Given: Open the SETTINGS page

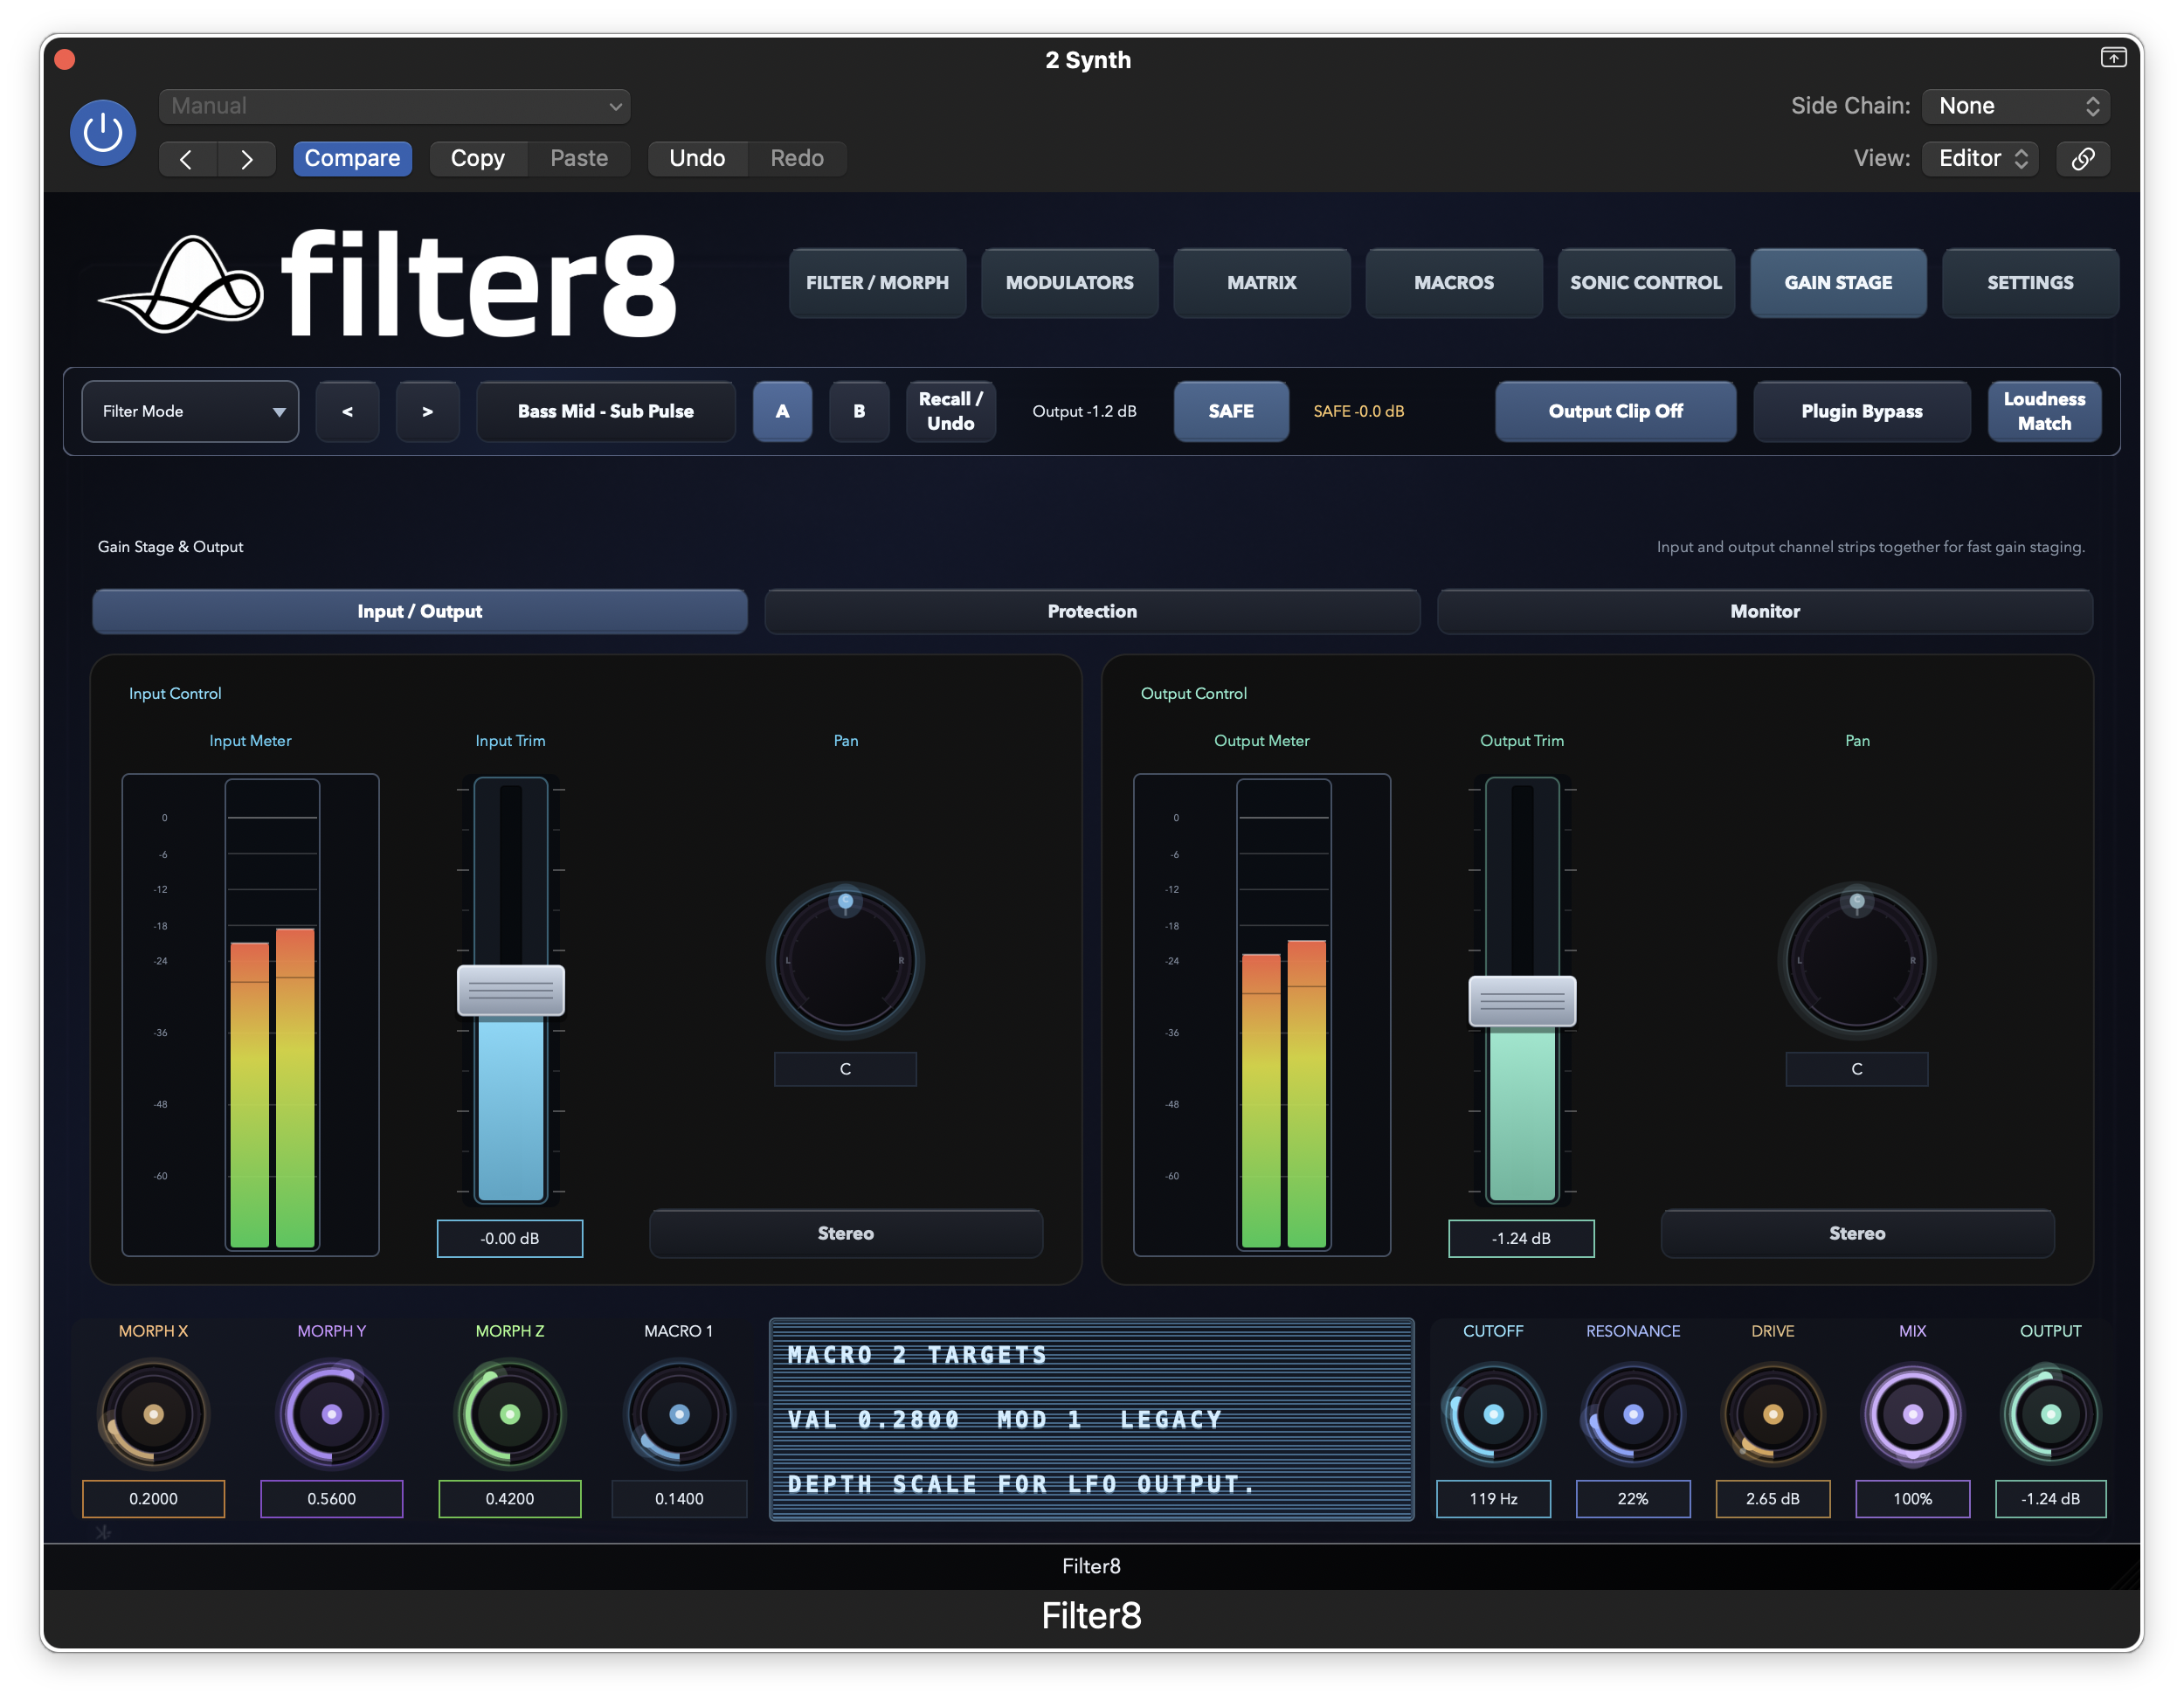Looking at the screenshot, I should [x=2030, y=283].
